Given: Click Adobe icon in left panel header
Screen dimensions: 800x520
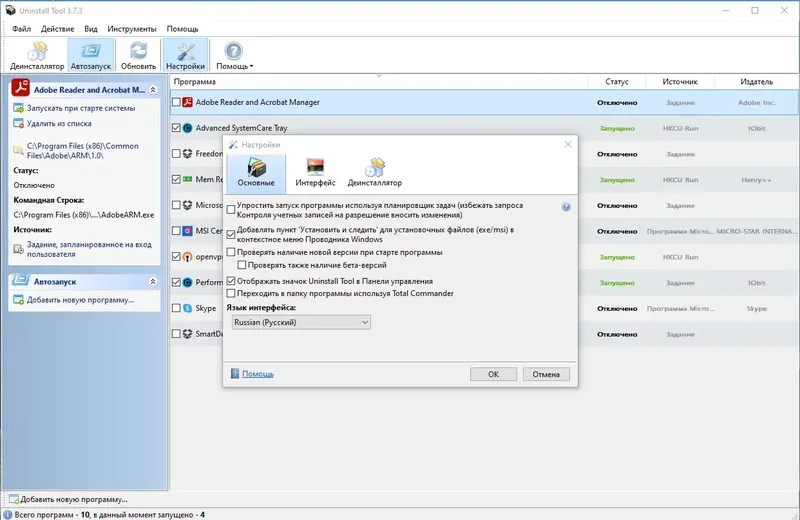Looking at the screenshot, I should click(20, 87).
